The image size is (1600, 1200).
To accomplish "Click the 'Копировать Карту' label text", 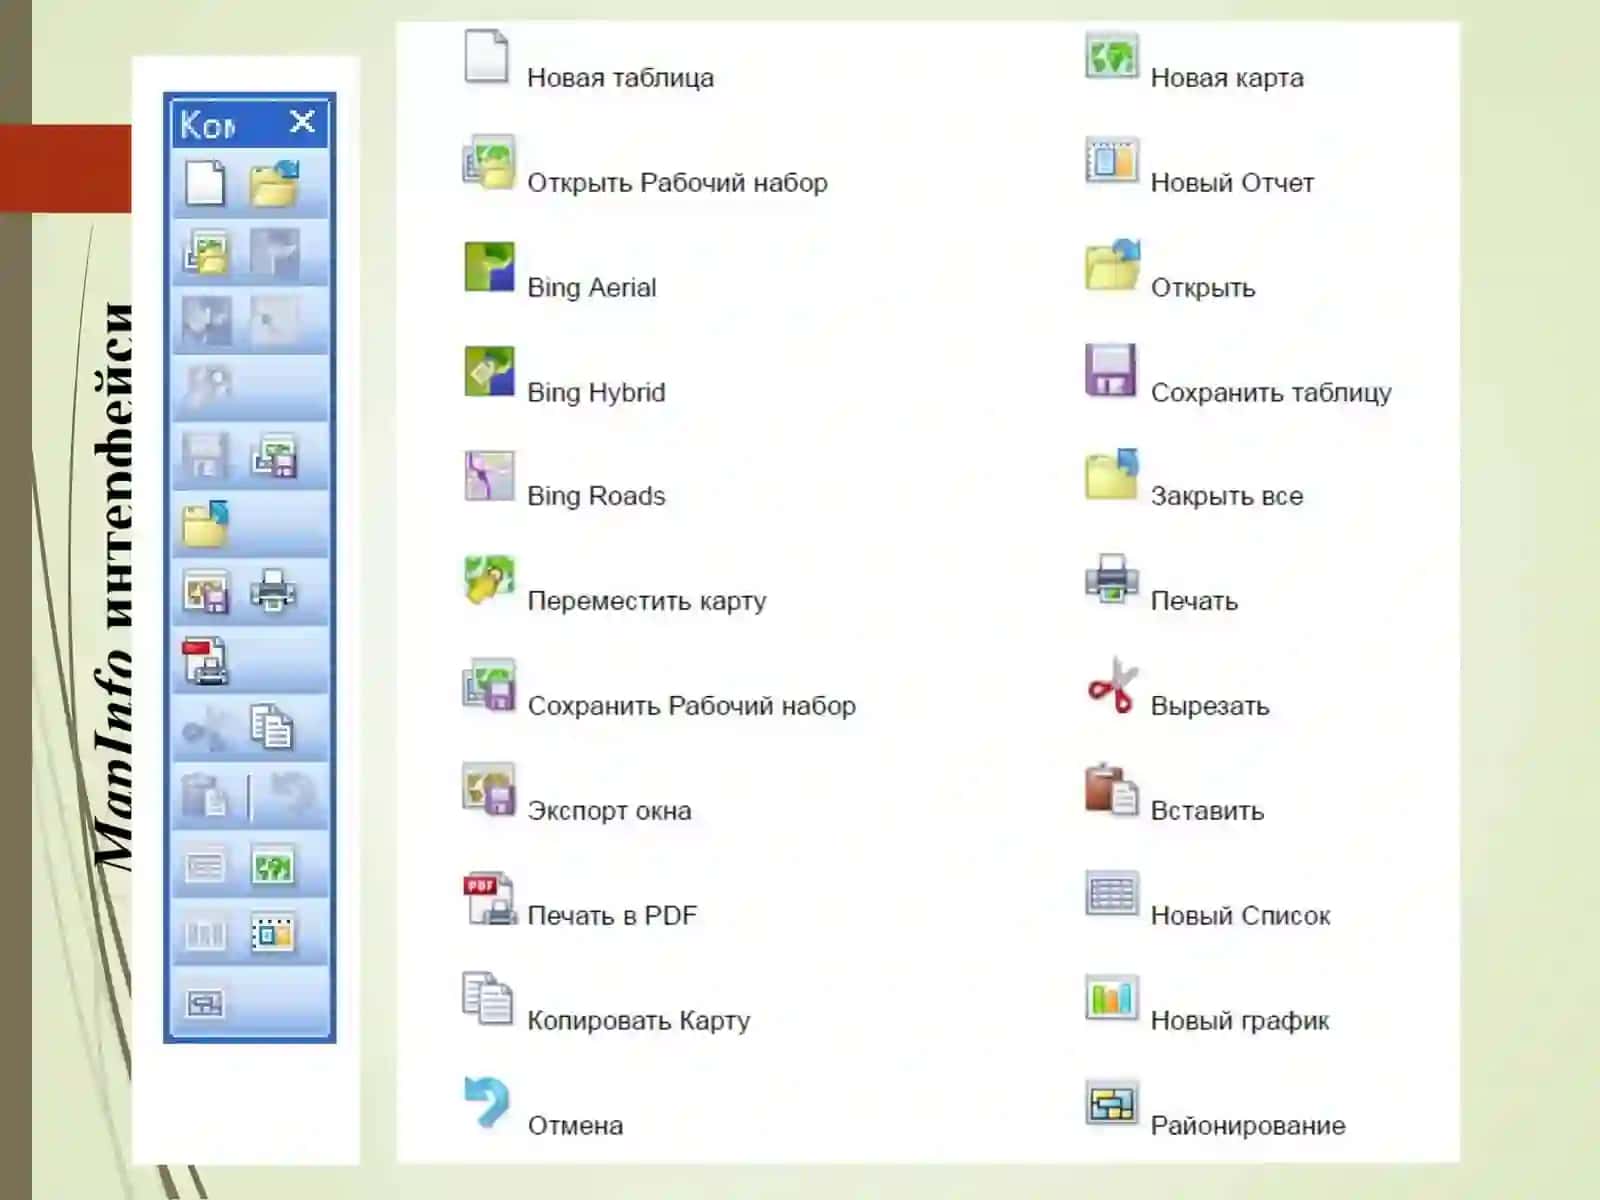I will tap(639, 1021).
